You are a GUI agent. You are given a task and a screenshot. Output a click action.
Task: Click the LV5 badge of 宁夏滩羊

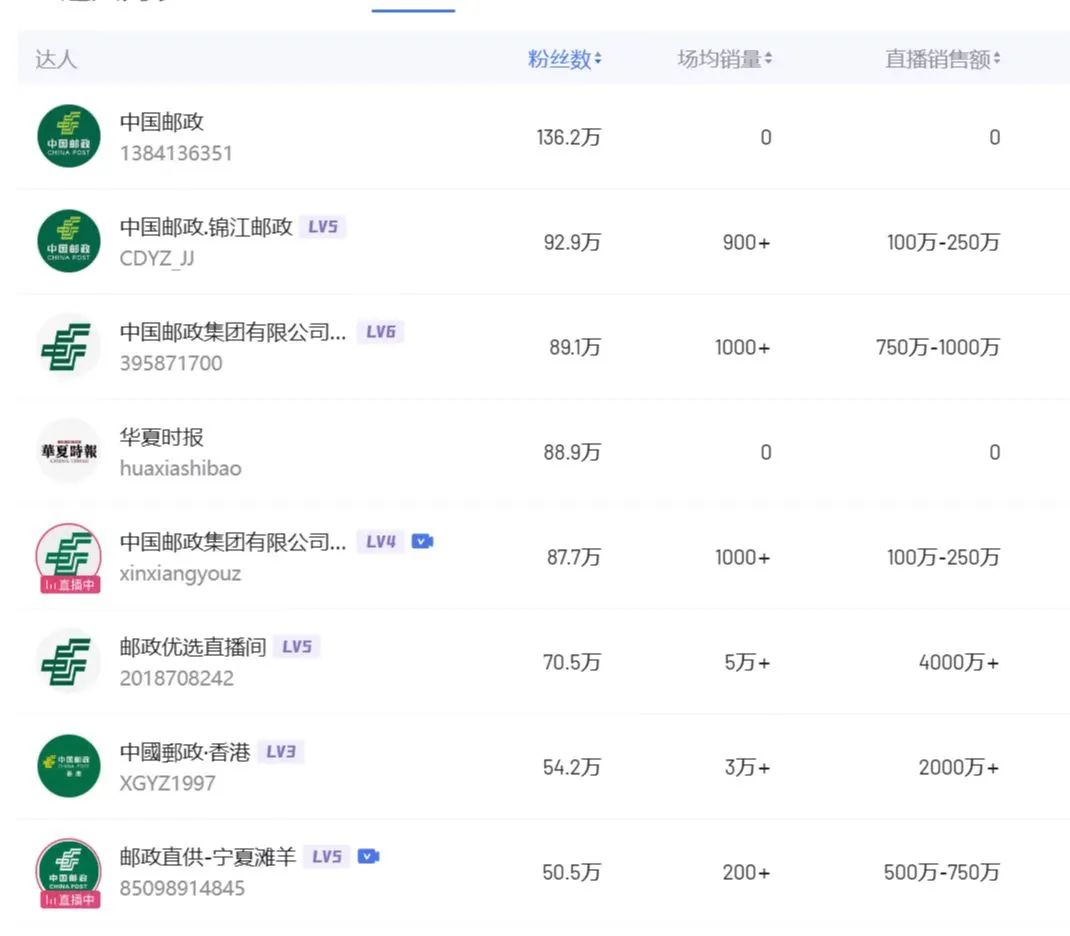[x=327, y=857]
